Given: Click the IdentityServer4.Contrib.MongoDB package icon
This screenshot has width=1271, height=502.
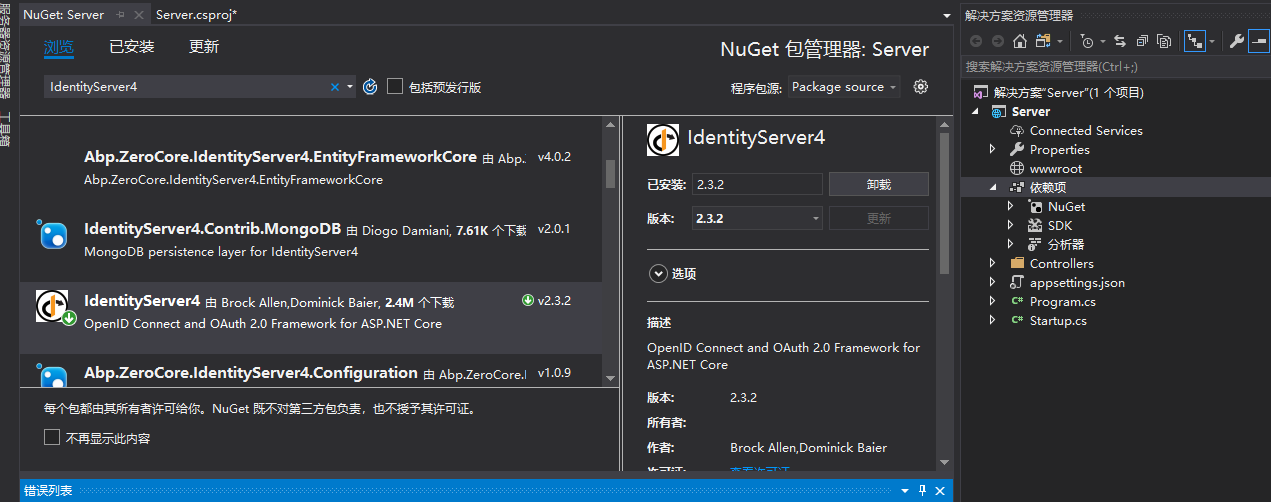Looking at the screenshot, I should (x=52, y=236).
